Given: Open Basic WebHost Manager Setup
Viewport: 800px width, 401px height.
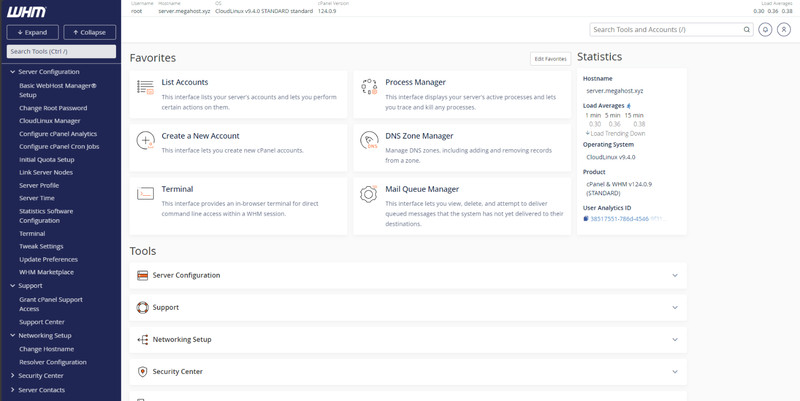Looking at the screenshot, I should tap(58, 90).
